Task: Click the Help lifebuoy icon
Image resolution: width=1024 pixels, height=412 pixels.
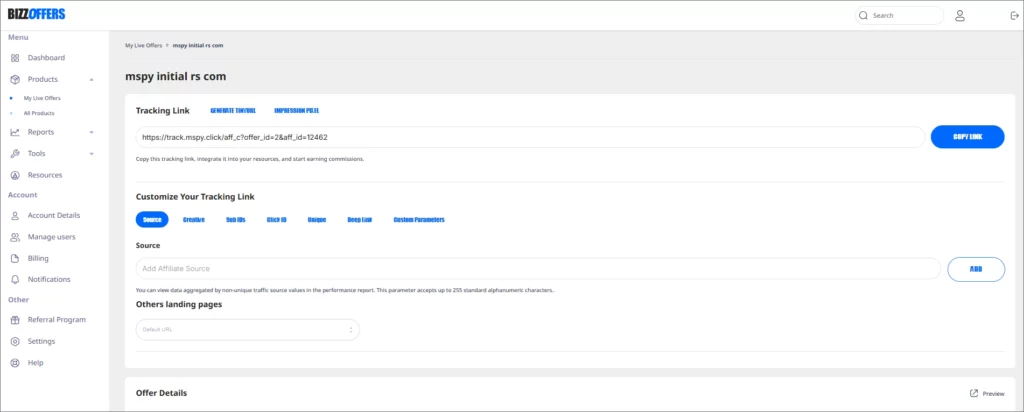Action: (15, 363)
